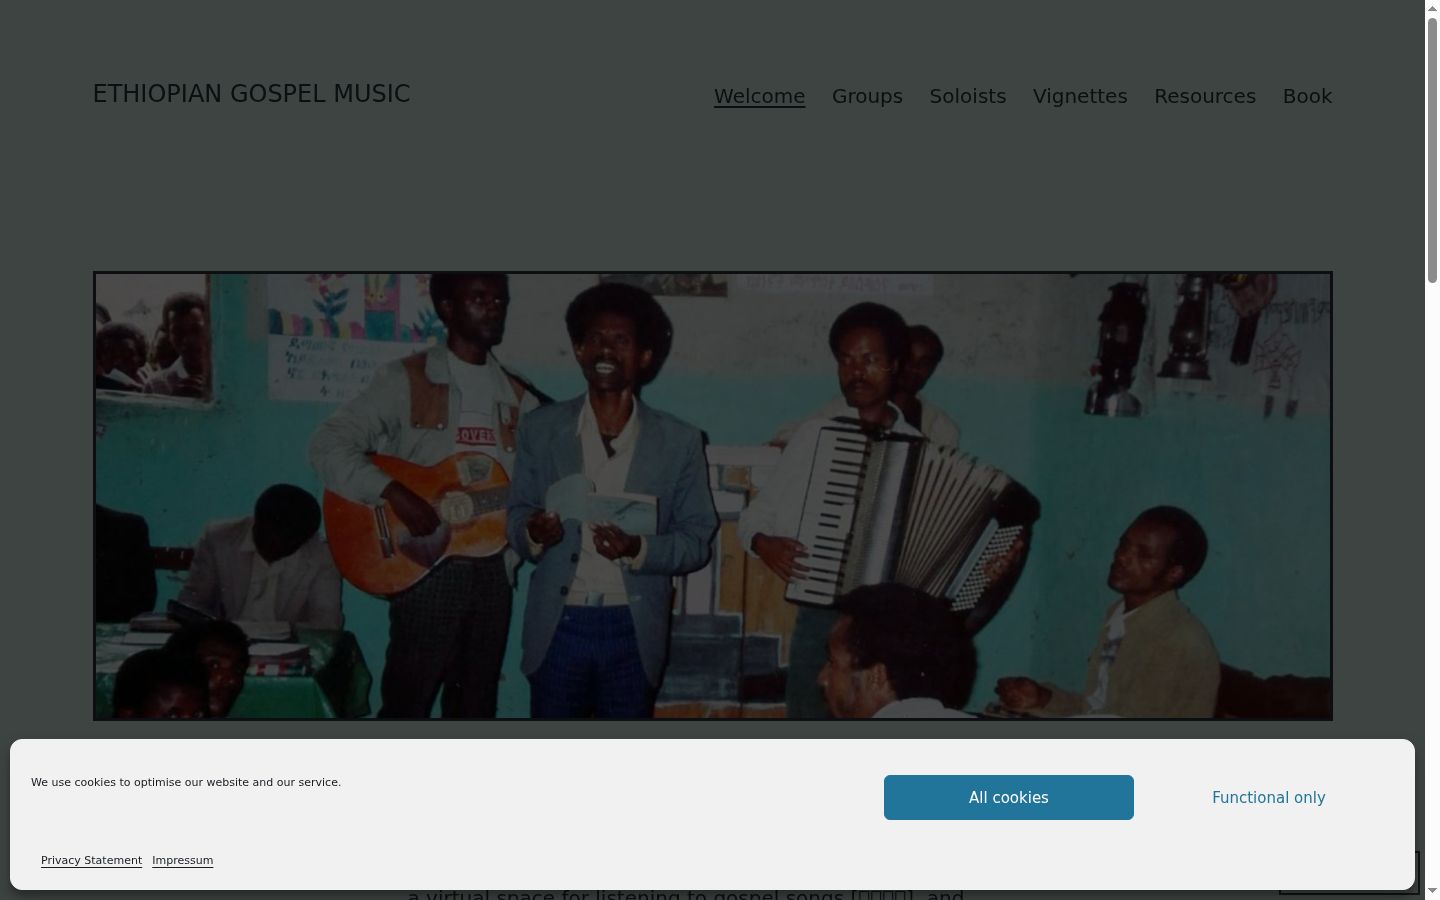This screenshot has height=900, width=1440.
Task: Accept all cookies
Action: tap(1009, 797)
